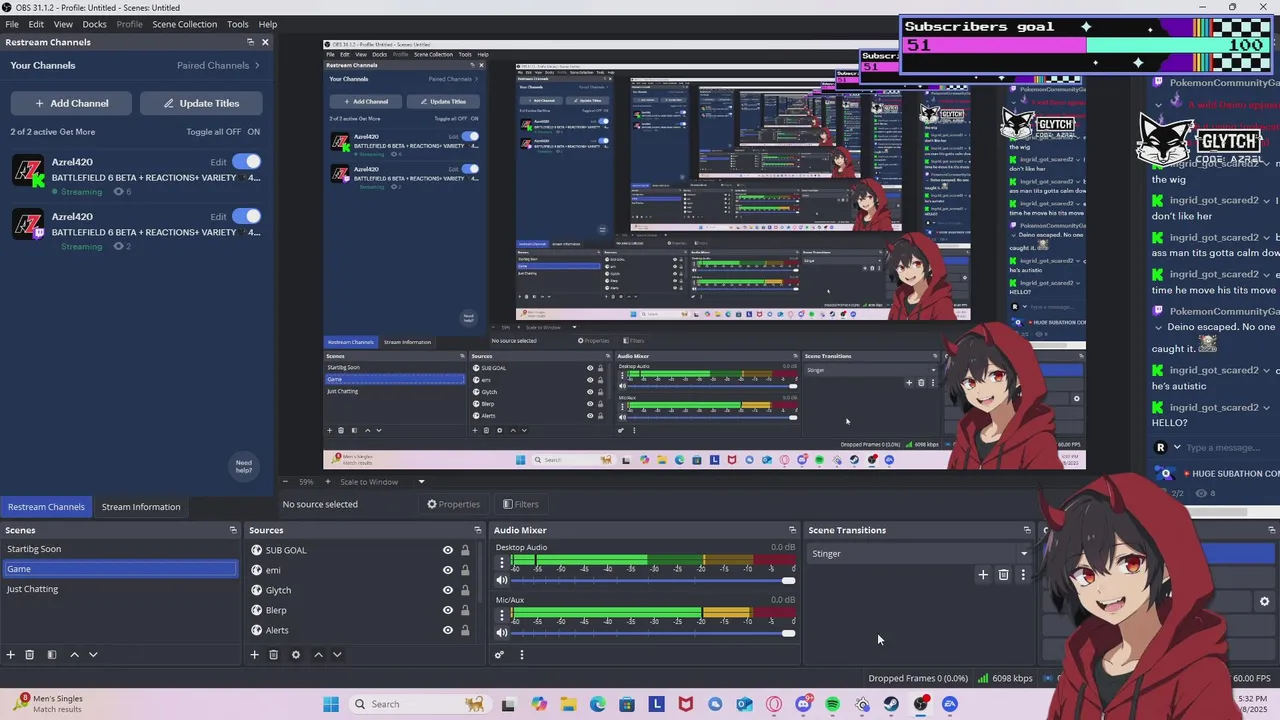Image resolution: width=1280 pixels, height=720 pixels.
Task: Open source properties gear in Sources panel
Action: [x=295, y=655]
